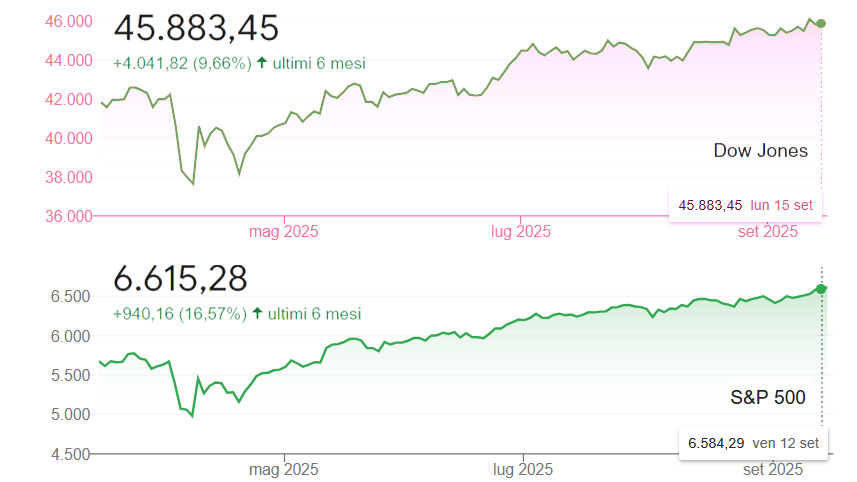Click set 2025 on S&P 500 time axis

772,469
